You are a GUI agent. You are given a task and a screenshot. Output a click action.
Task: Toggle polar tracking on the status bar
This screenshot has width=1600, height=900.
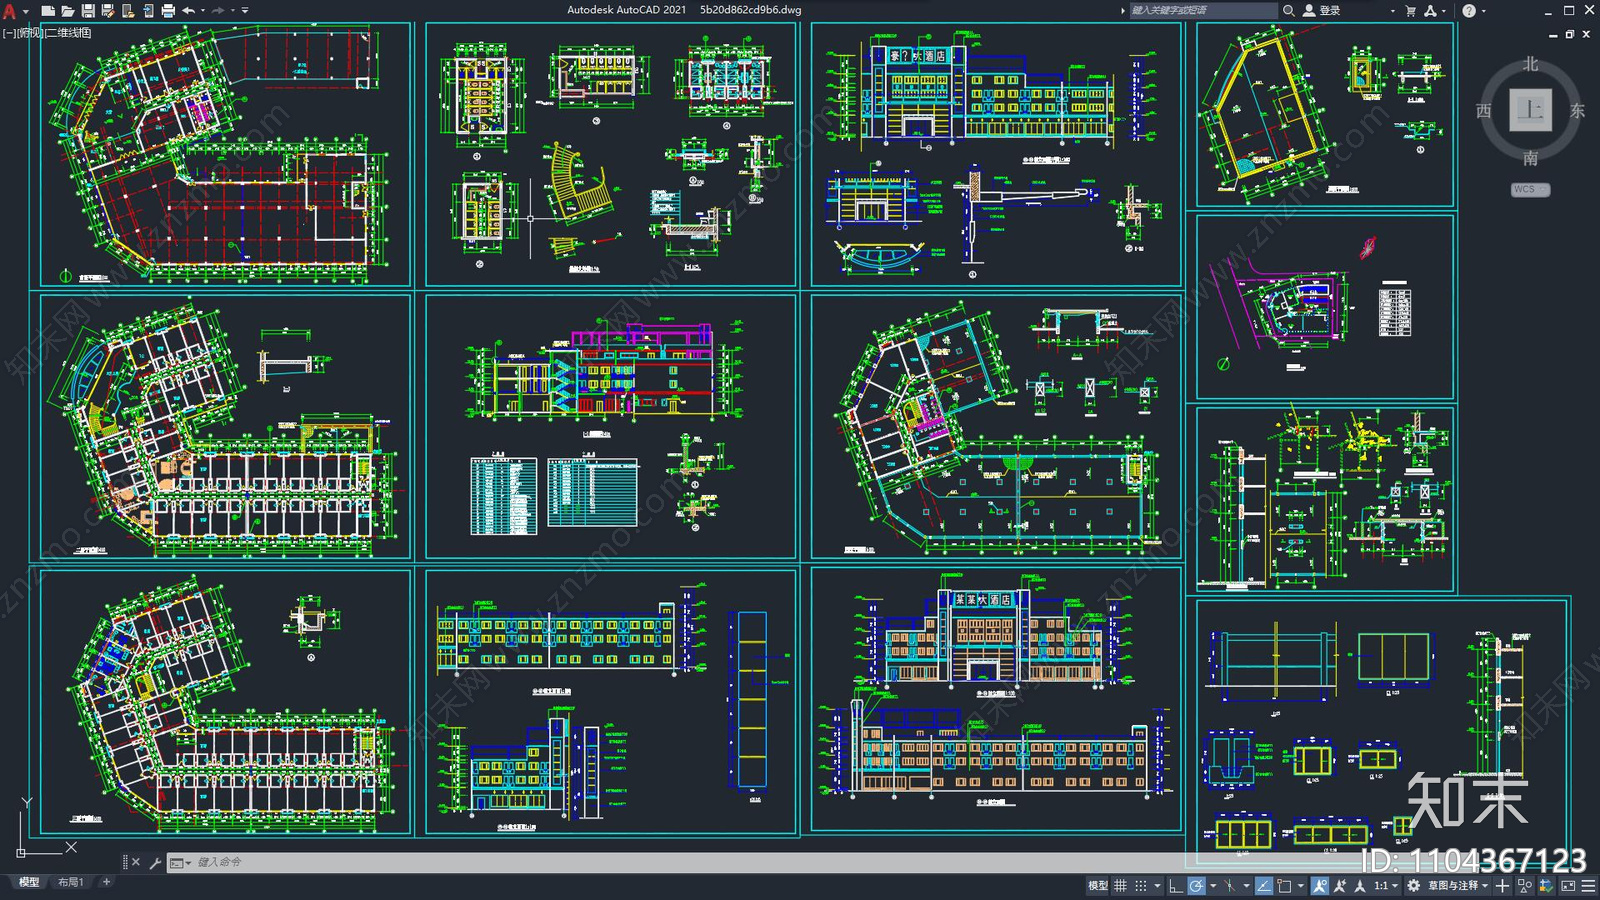pyautogui.click(x=1196, y=885)
